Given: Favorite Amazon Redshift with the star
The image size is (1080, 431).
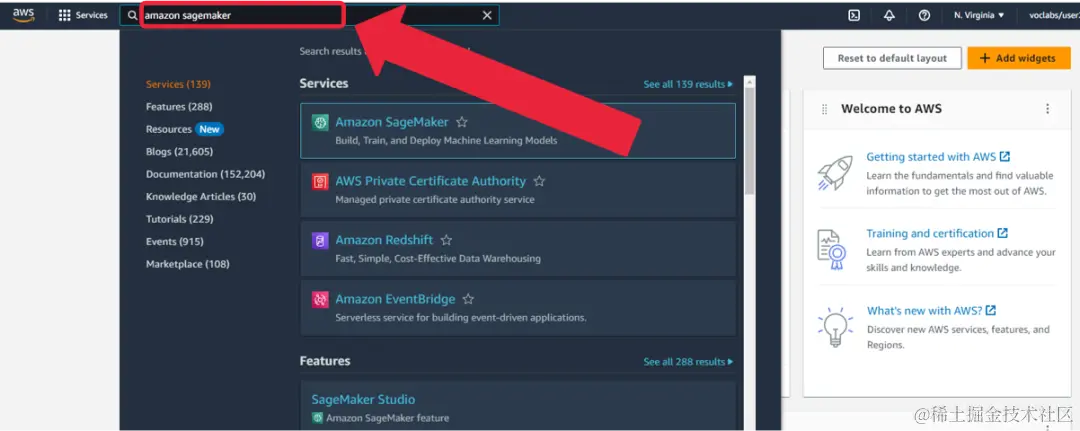Looking at the screenshot, I should [x=446, y=240].
